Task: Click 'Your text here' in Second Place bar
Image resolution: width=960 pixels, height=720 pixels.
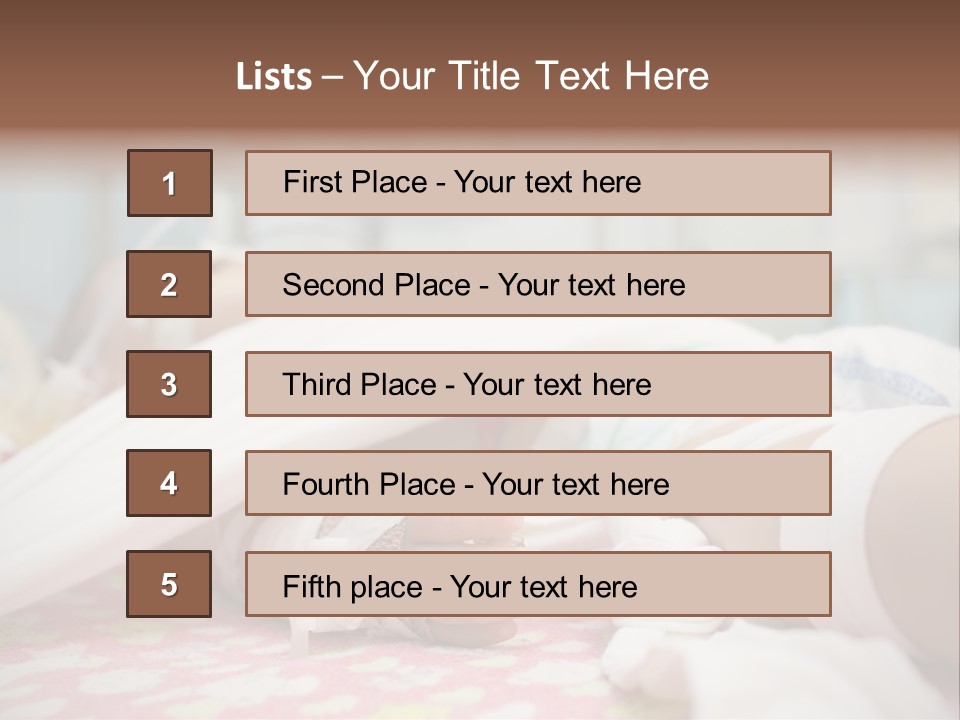Action: pyautogui.click(x=591, y=285)
